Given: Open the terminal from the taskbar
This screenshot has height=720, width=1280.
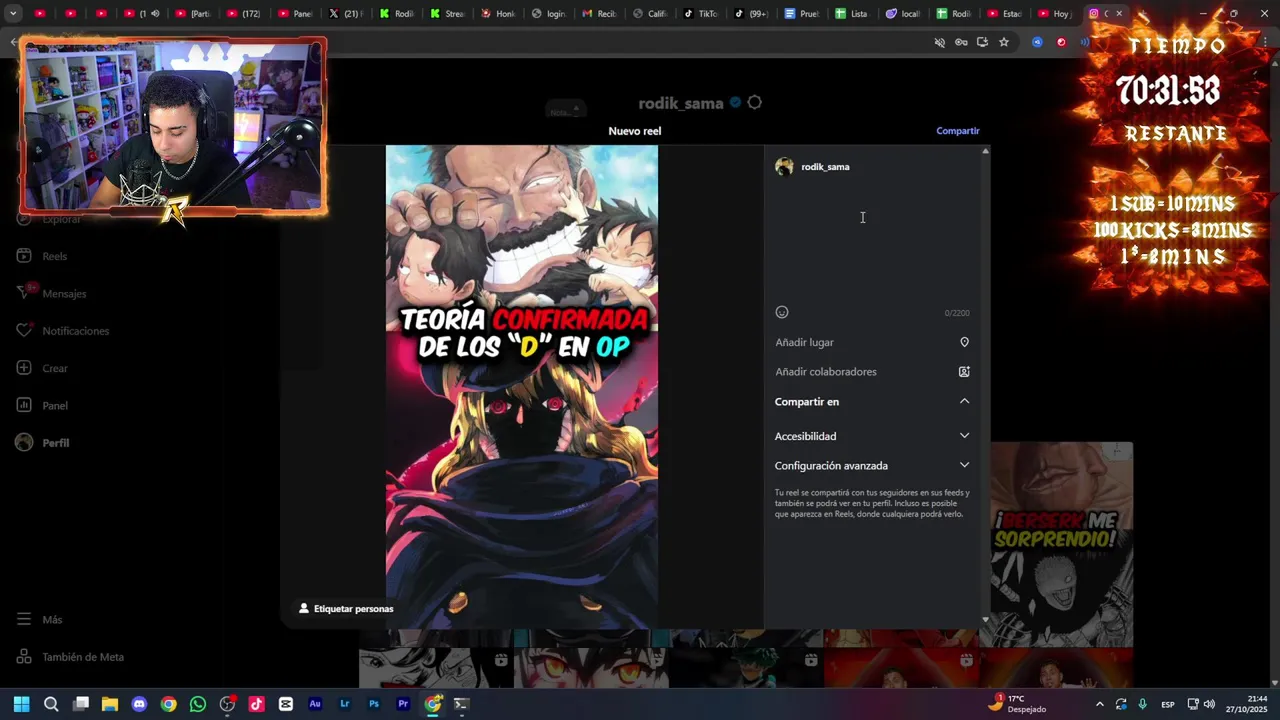Looking at the screenshot, I should point(461,704).
